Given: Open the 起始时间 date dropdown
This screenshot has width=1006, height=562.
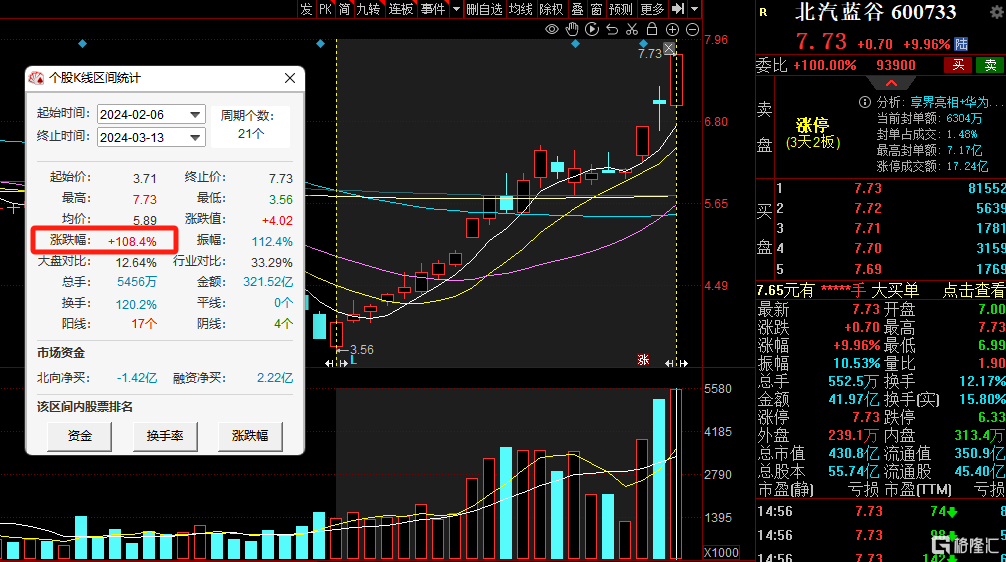Looking at the screenshot, I should [195, 114].
